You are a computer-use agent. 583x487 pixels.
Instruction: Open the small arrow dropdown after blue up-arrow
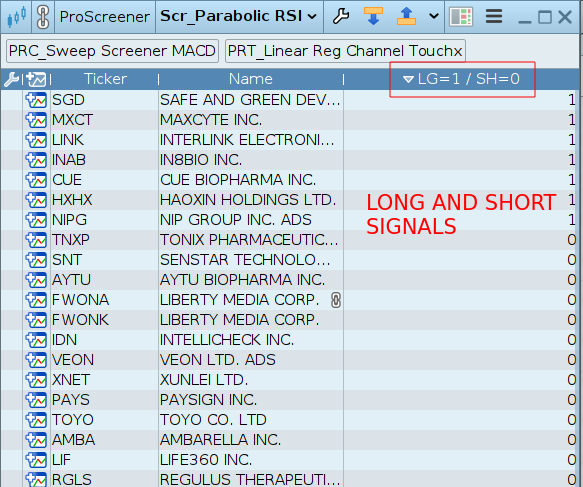click(433, 16)
